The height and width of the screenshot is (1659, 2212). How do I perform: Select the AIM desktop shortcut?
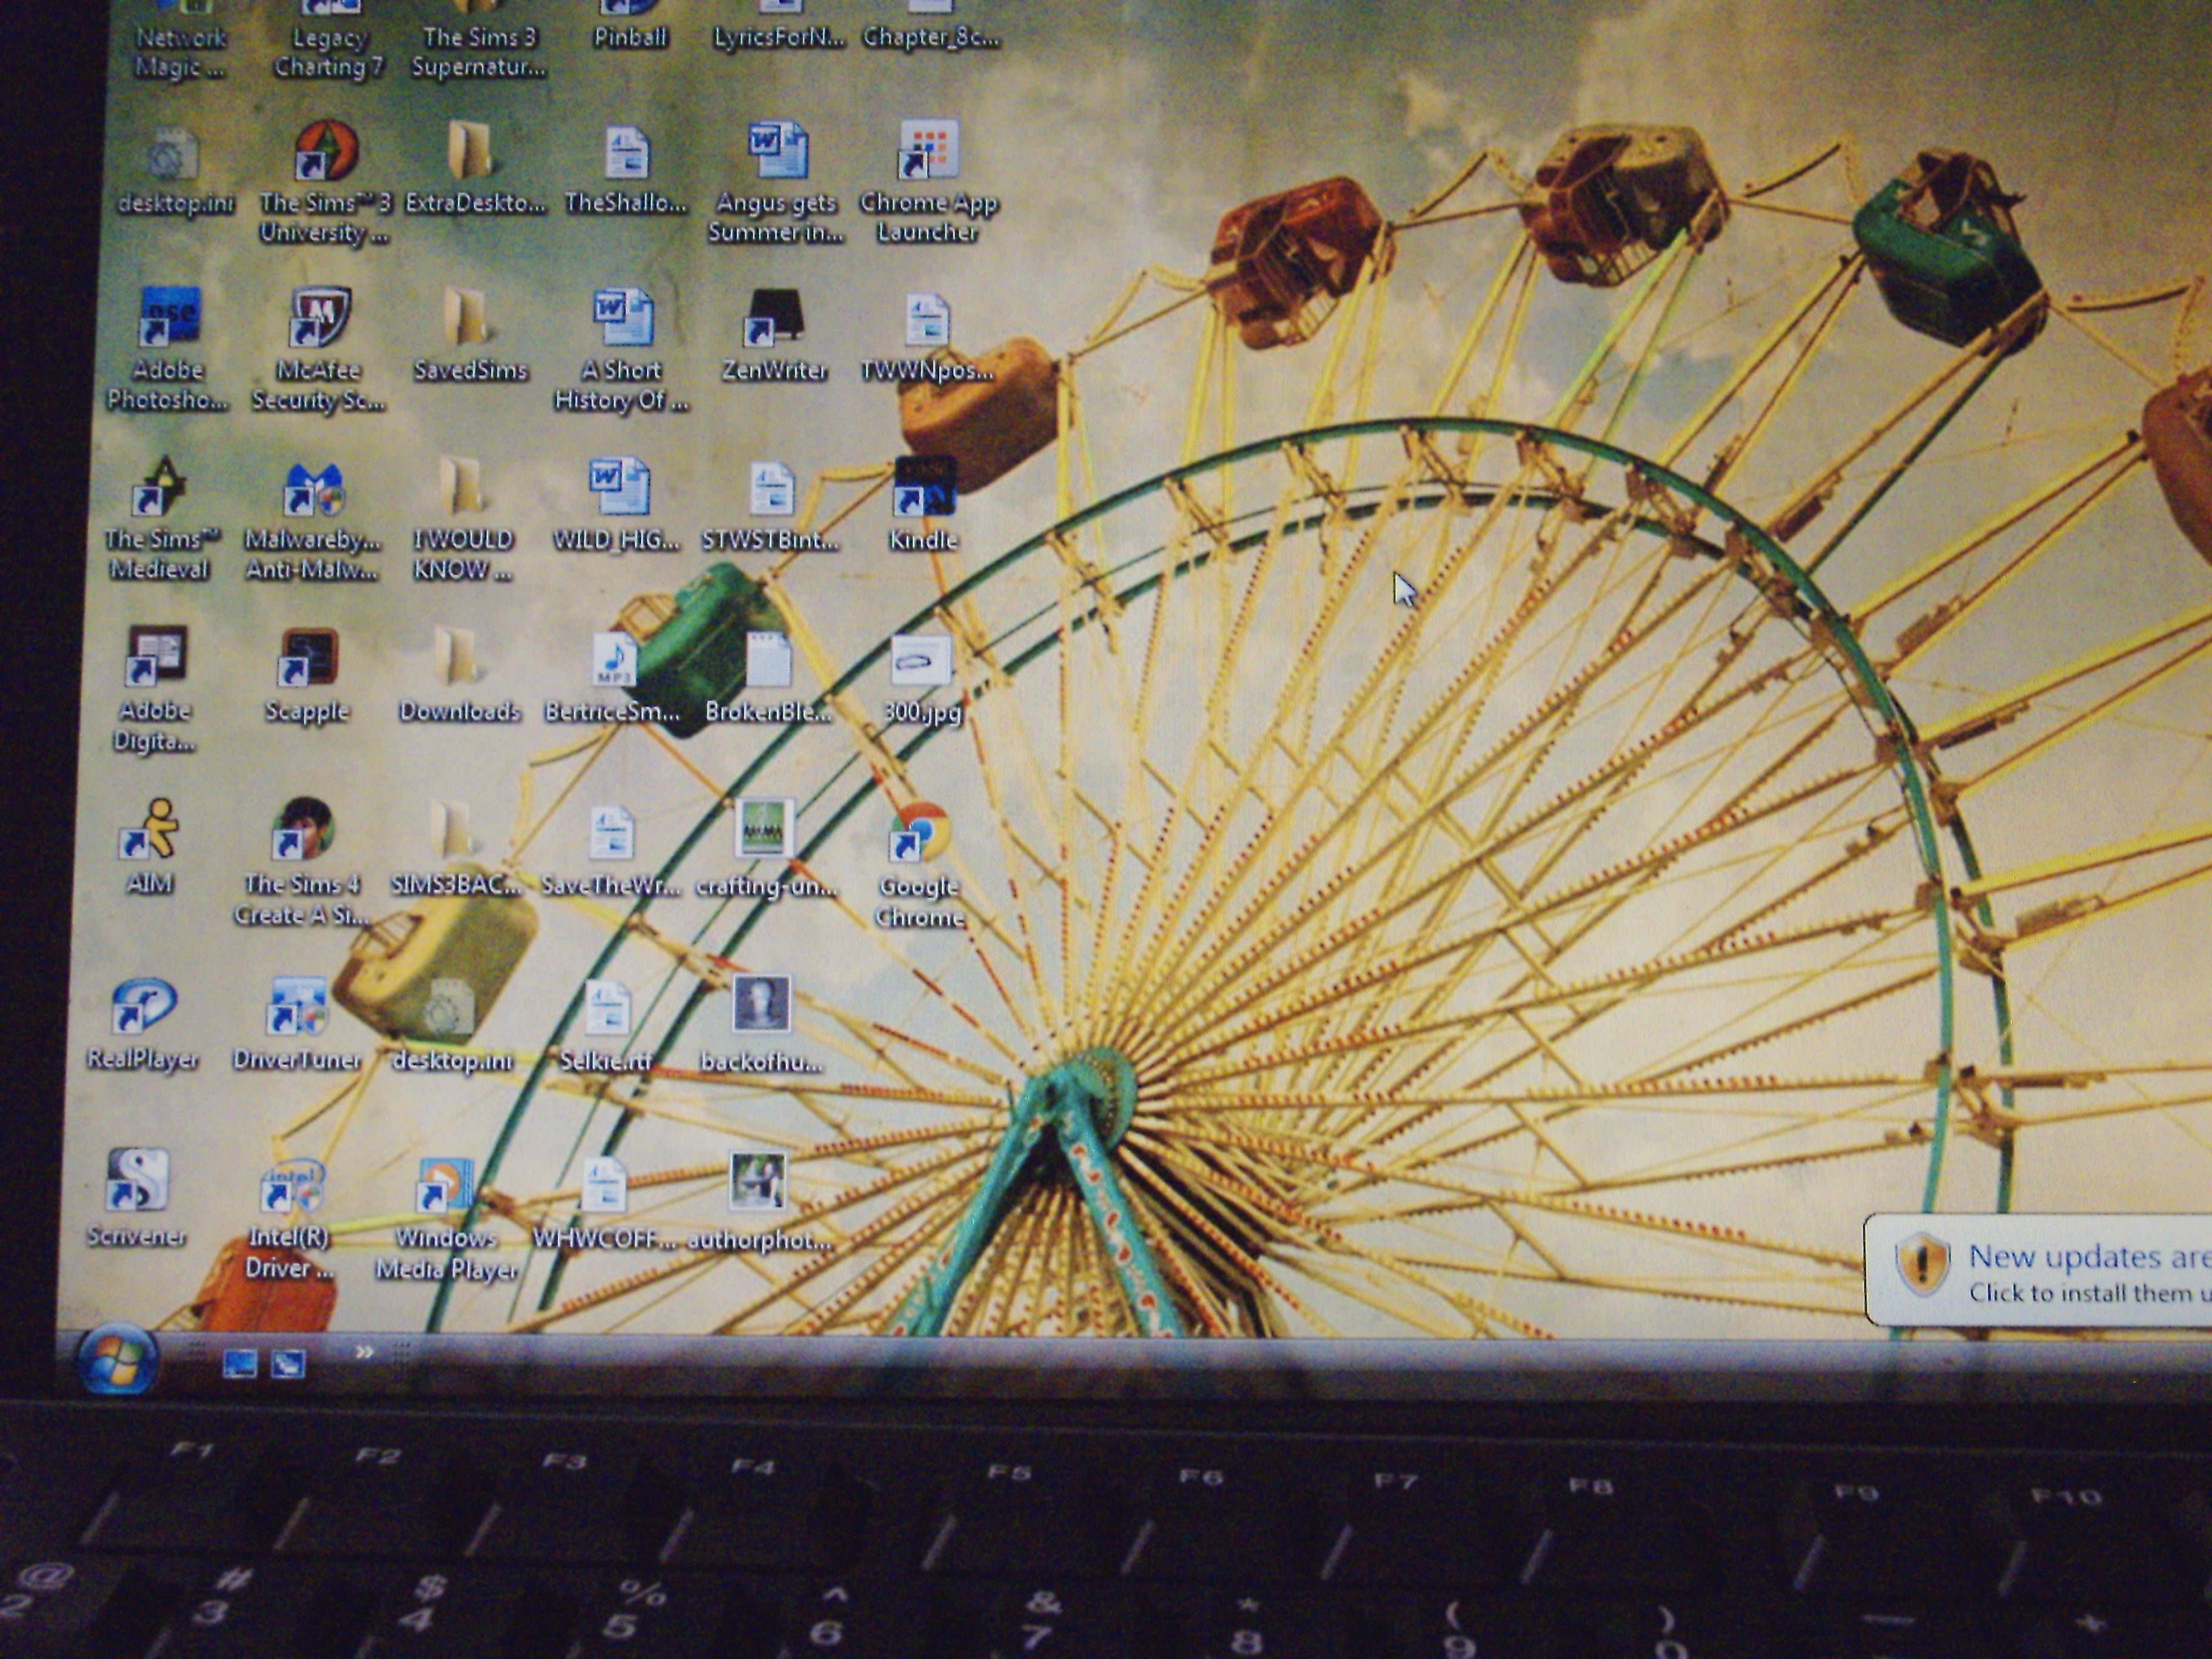[x=150, y=830]
